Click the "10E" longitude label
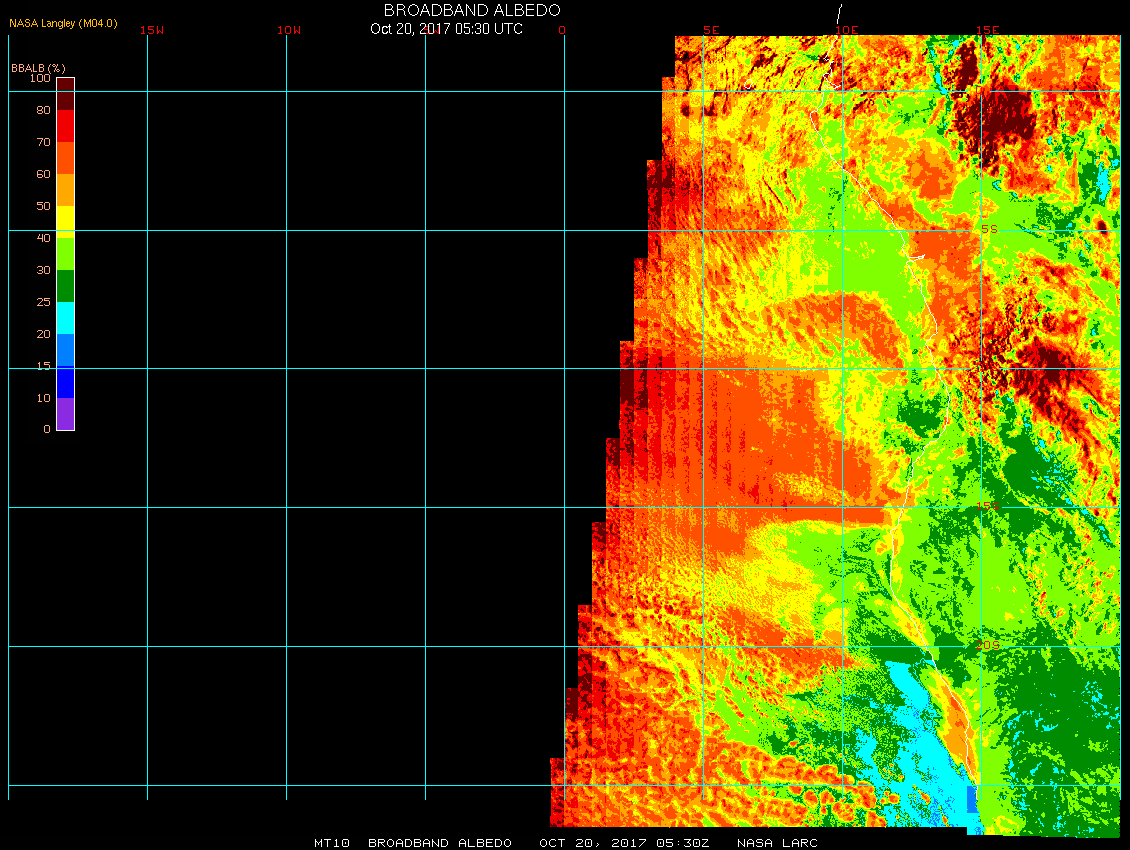 point(846,30)
